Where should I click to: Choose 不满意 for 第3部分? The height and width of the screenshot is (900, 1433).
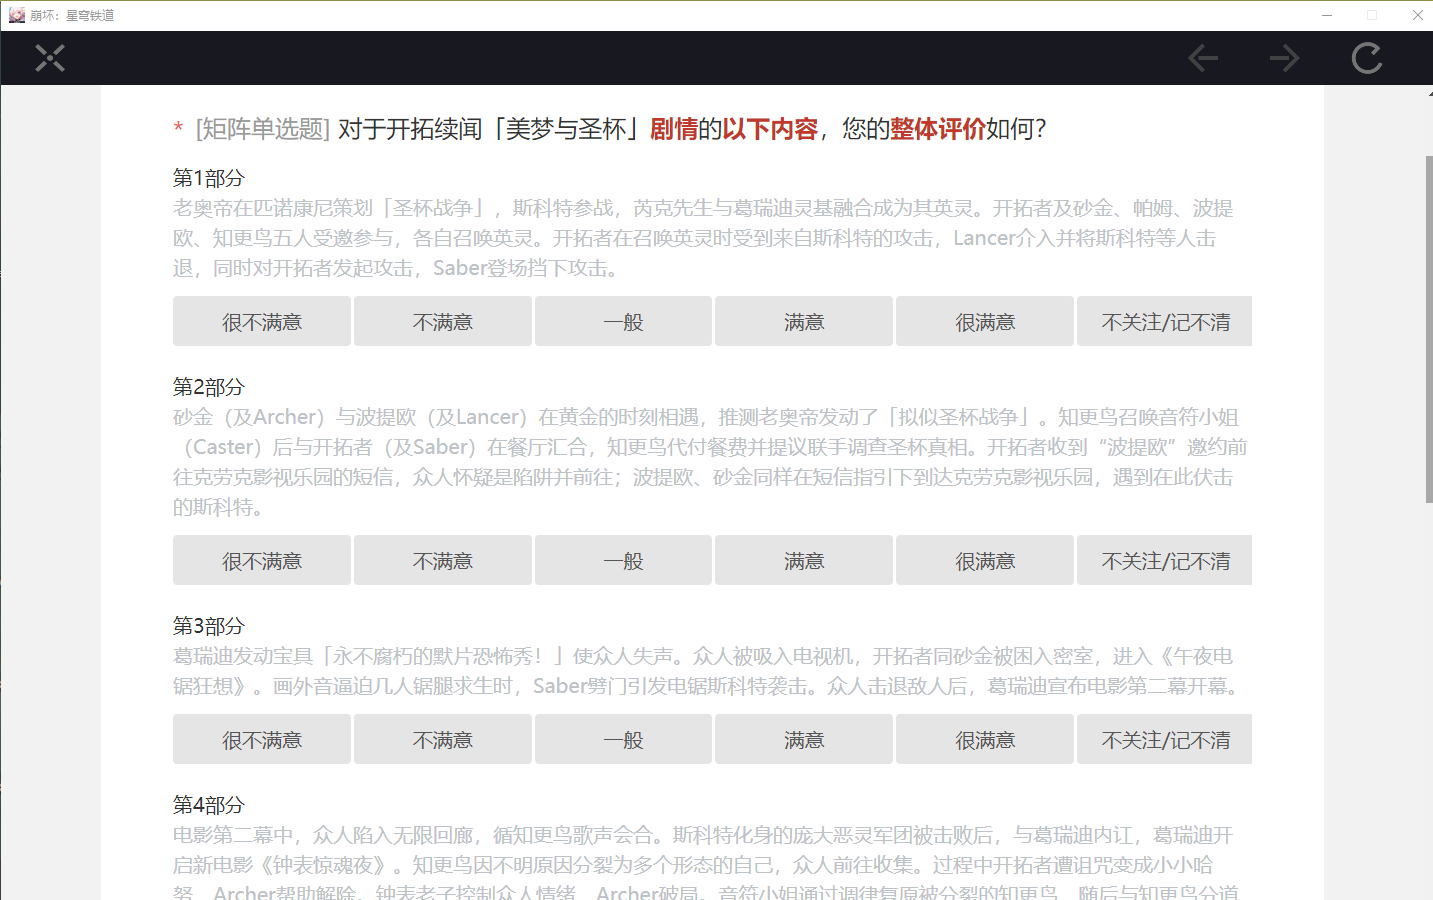[x=442, y=740]
